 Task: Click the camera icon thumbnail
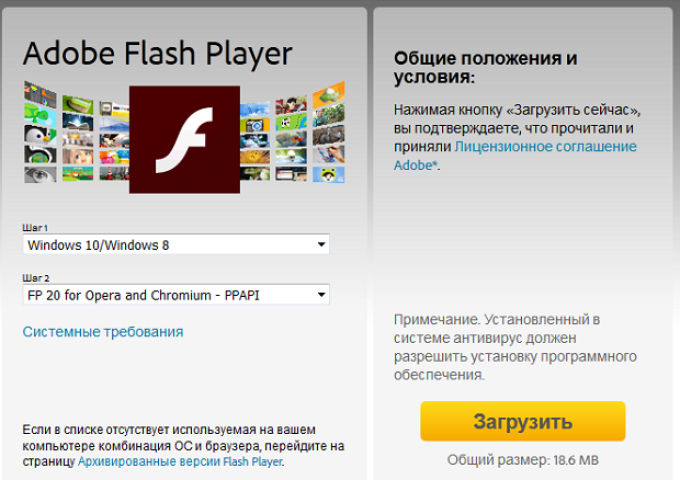255,125
